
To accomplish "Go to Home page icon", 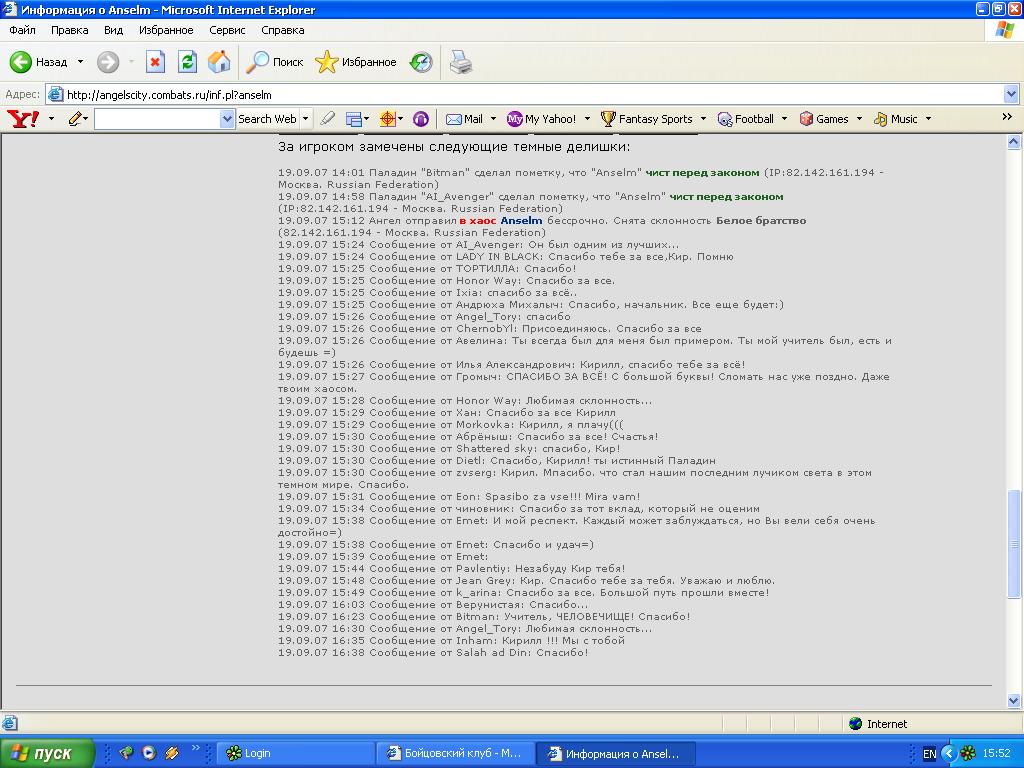I will pos(219,62).
